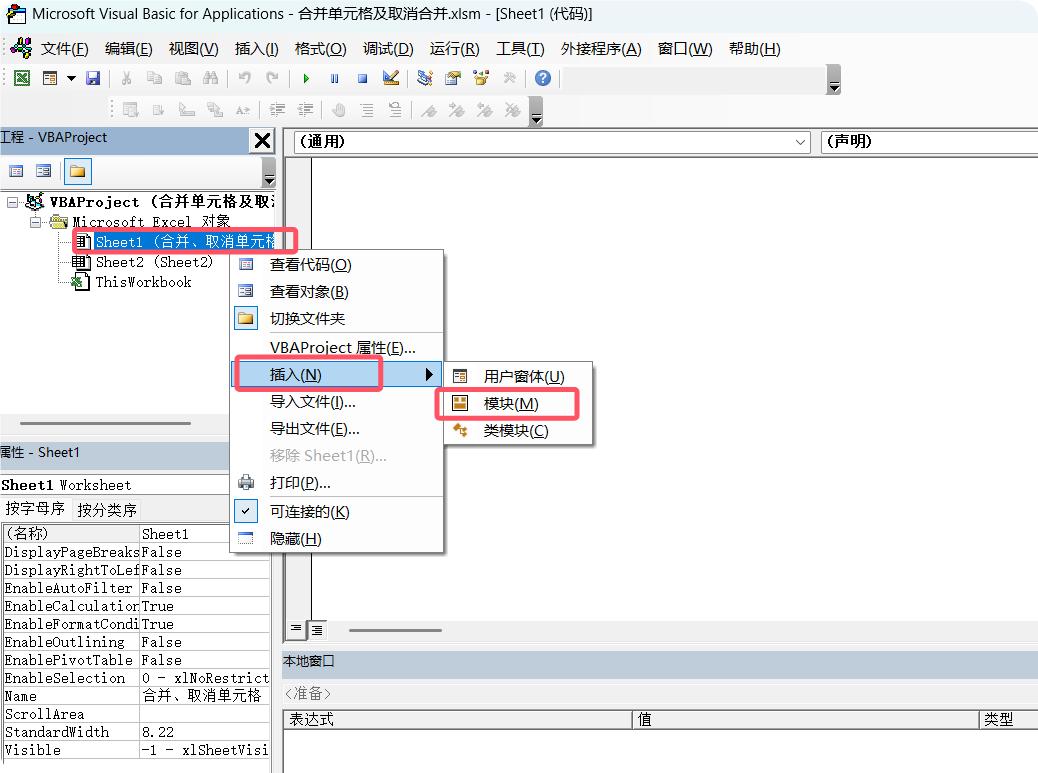The width and height of the screenshot is (1038, 773).
Task: Select ThisWorkbook in project tree
Action: click(143, 282)
